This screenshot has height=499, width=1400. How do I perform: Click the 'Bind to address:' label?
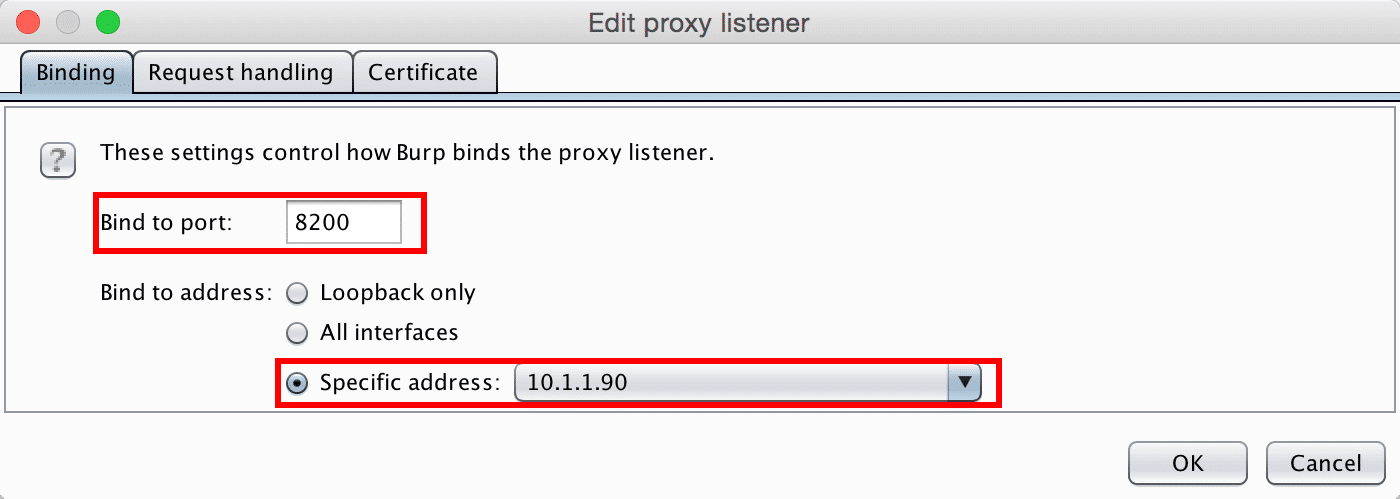tap(186, 294)
